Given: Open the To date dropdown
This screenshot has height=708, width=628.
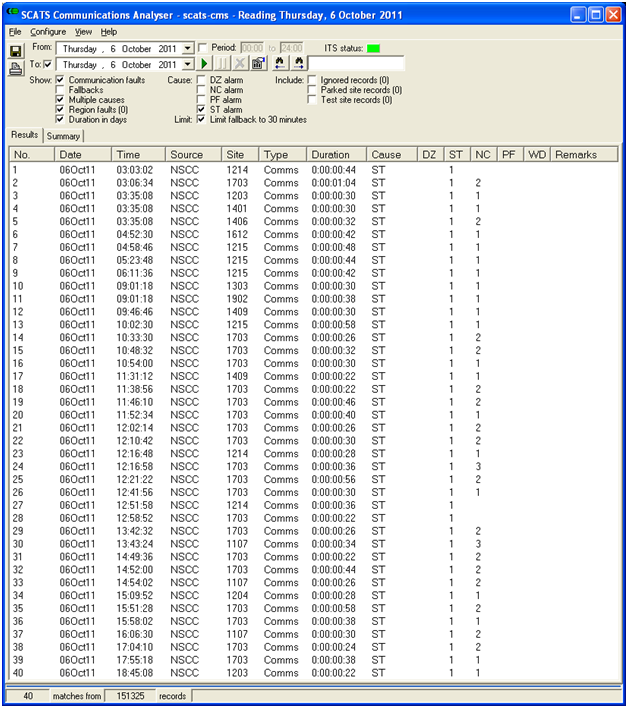Looking at the screenshot, I should tap(187, 65).
